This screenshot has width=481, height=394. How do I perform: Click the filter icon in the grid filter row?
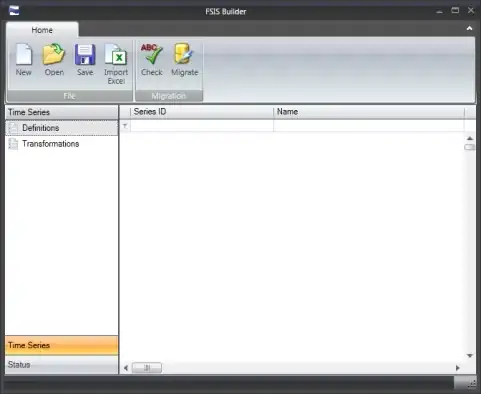[x=125, y=126]
